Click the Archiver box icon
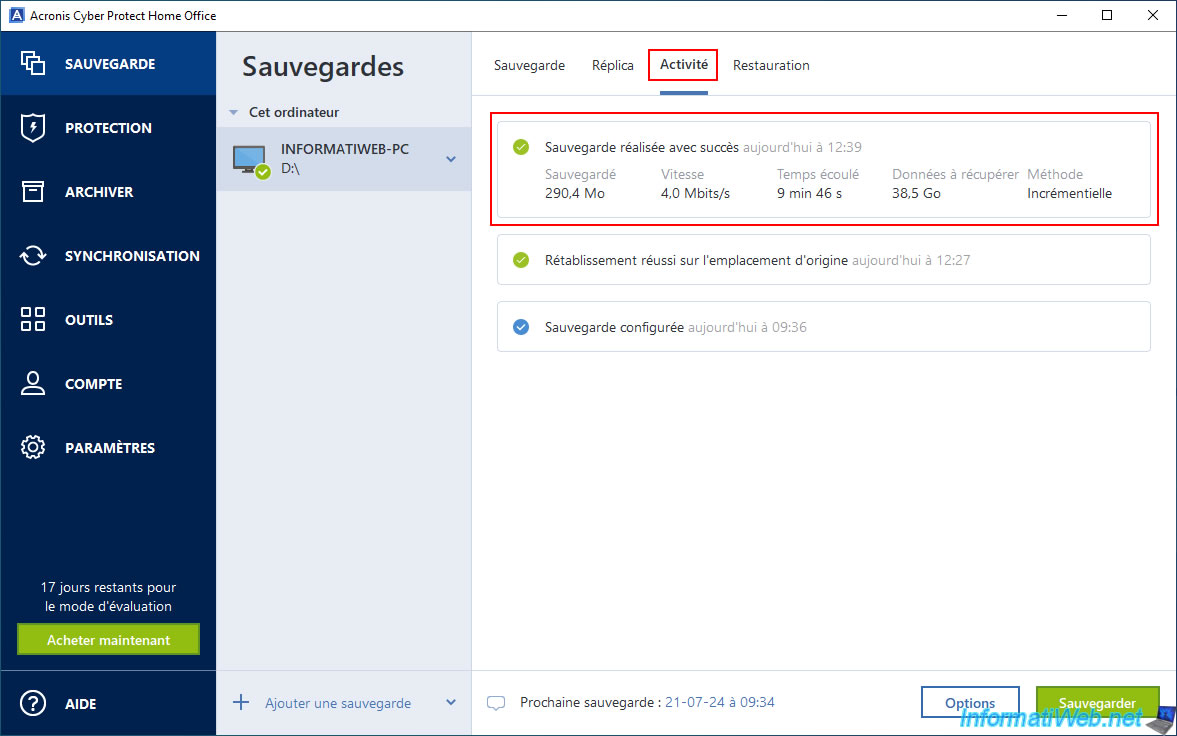The image size is (1177, 736). [32, 192]
